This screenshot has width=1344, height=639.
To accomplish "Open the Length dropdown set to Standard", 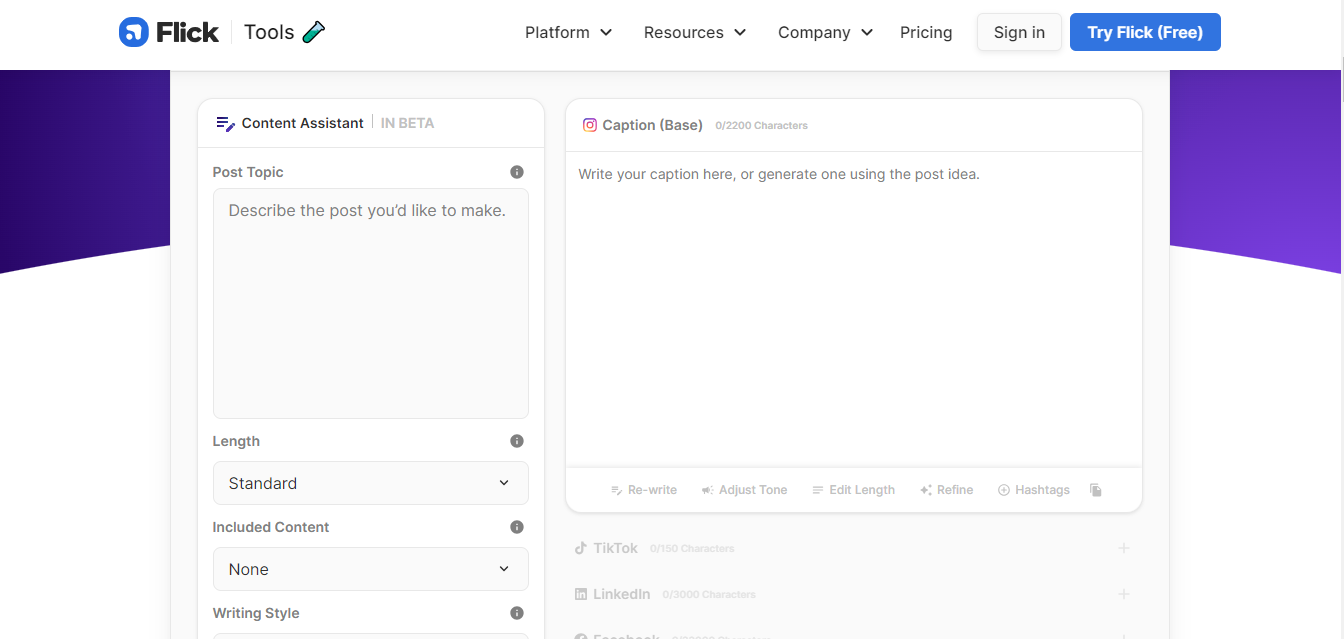I will [371, 483].
